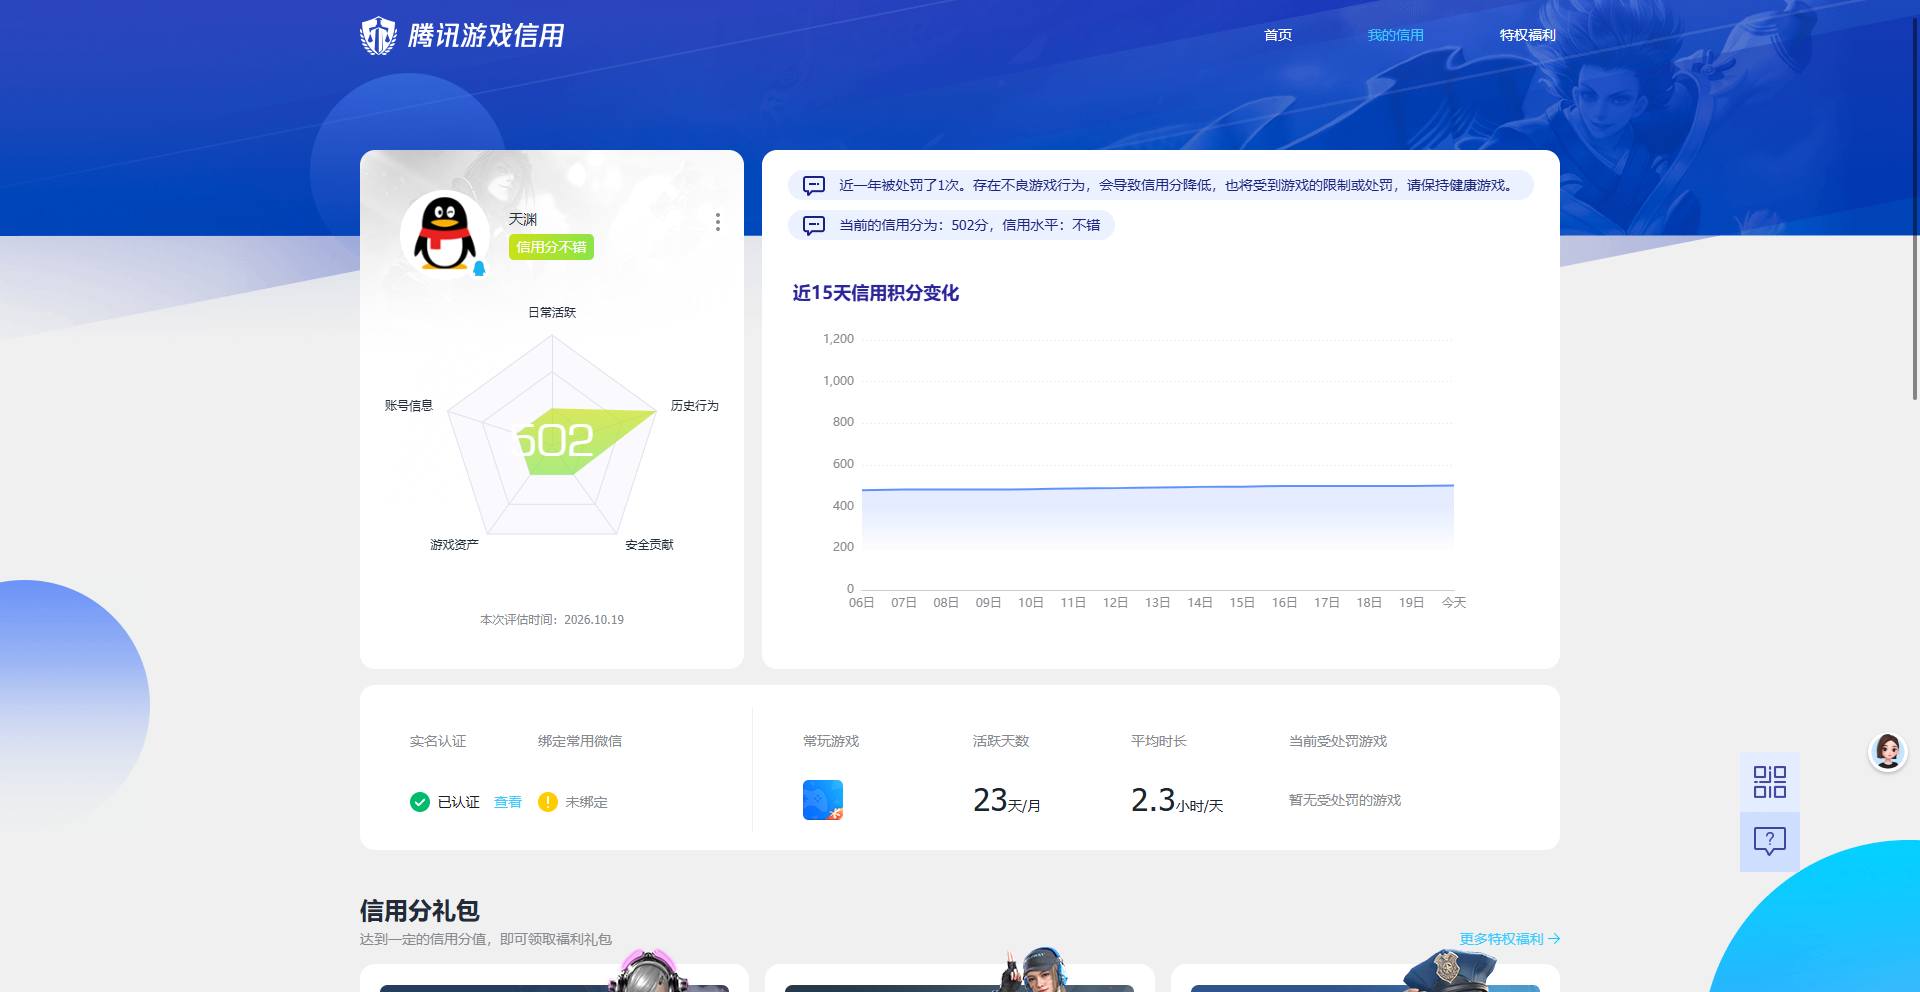Click the message icon beside the current credit score
Image resolution: width=1920 pixels, height=992 pixels.
[814, 225]
